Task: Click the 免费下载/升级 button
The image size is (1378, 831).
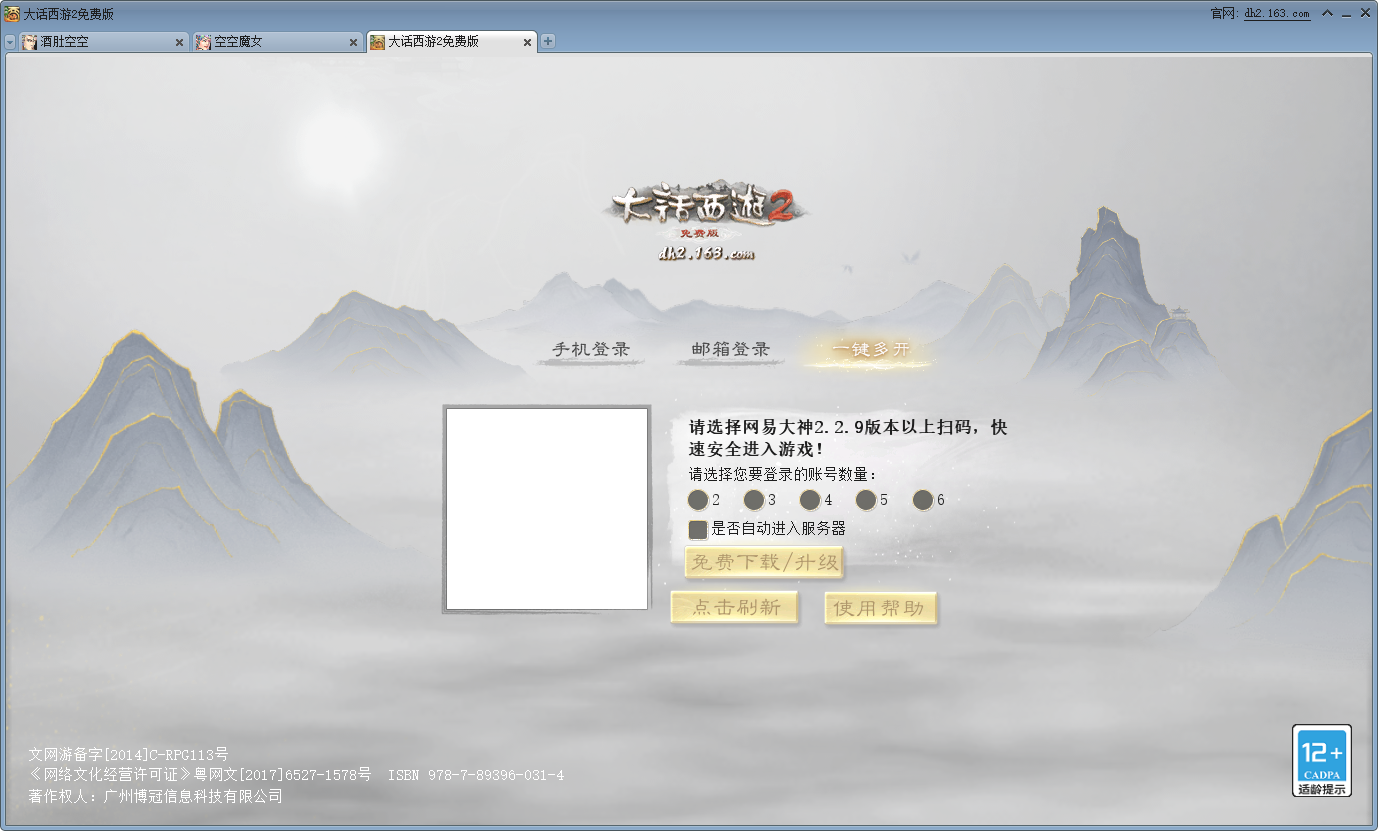Action: (765, 562)
